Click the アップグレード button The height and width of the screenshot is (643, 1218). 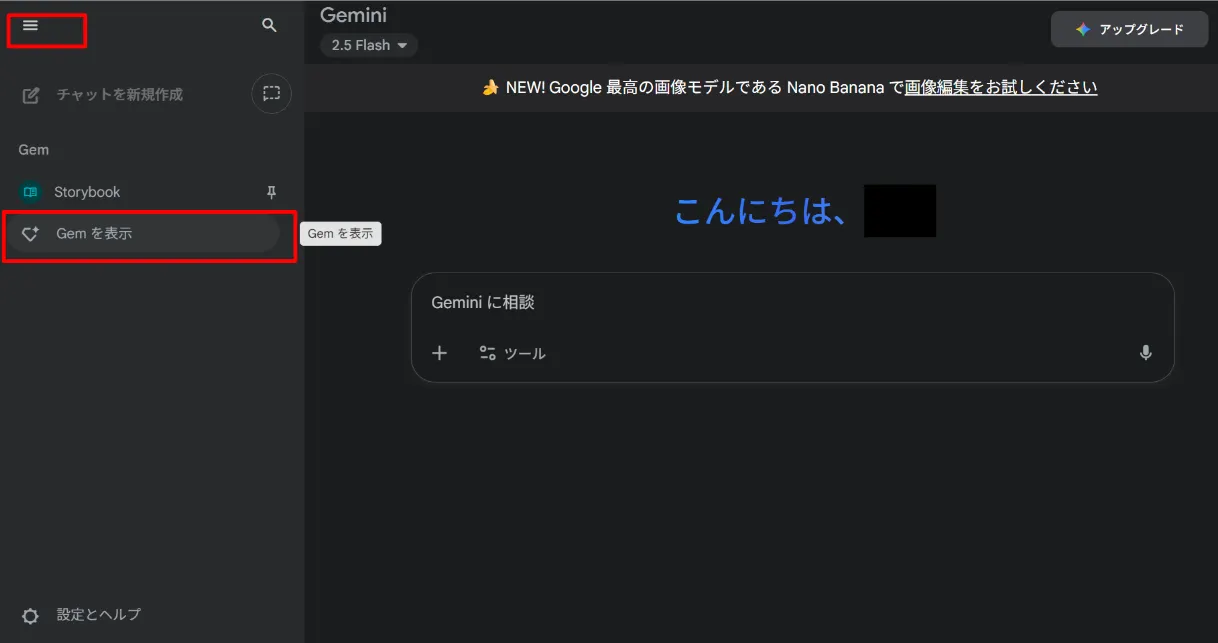tap(1129, 30)
